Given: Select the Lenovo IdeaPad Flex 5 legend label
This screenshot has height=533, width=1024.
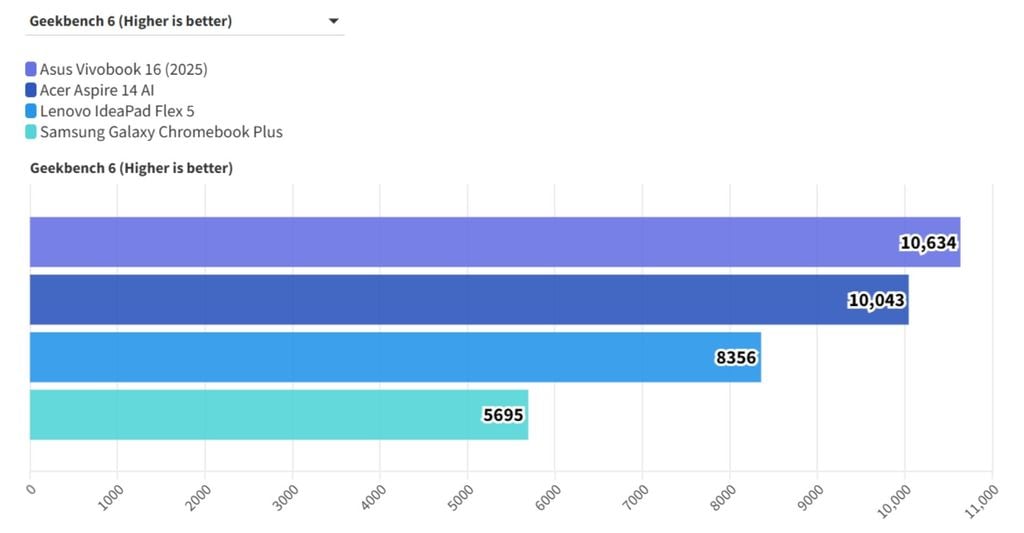Looking at the screenshot, I should click(117, 111).
